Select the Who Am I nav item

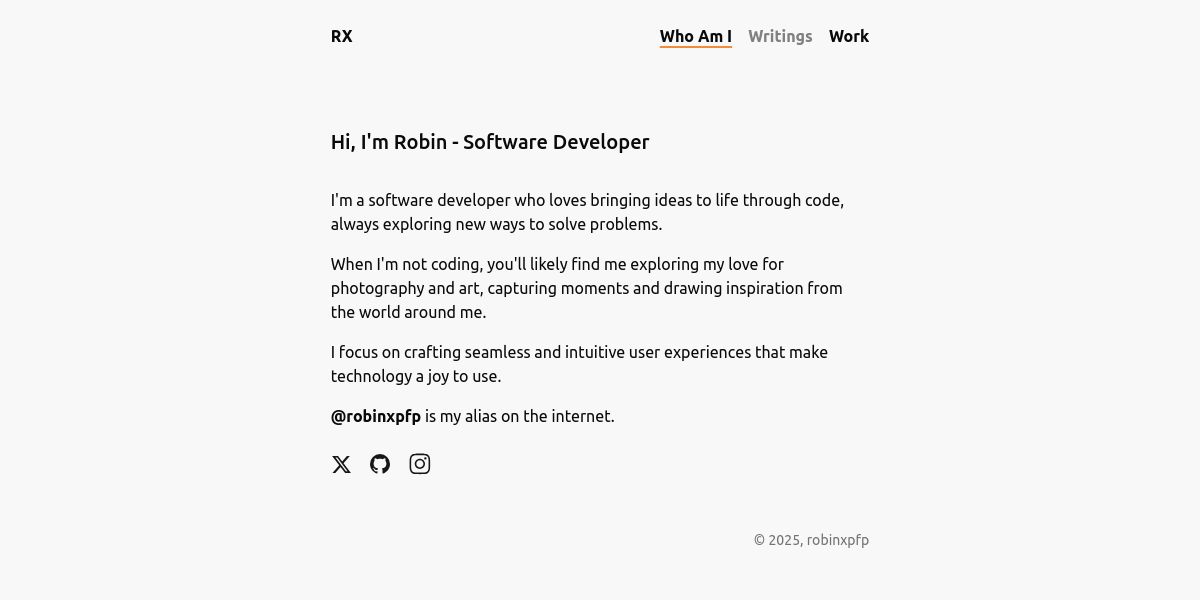pos(696,36)
